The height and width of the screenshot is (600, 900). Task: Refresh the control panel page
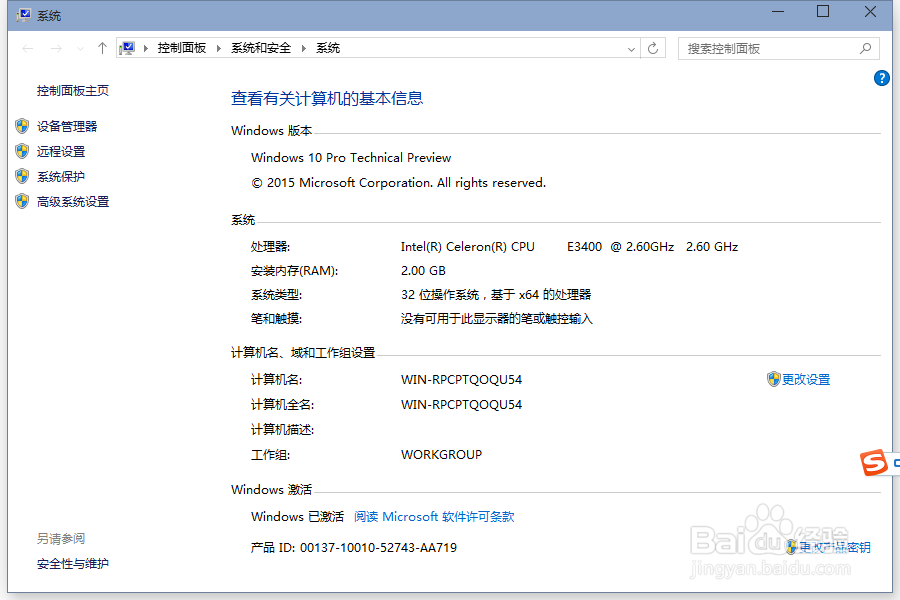(x=653, y=48)
